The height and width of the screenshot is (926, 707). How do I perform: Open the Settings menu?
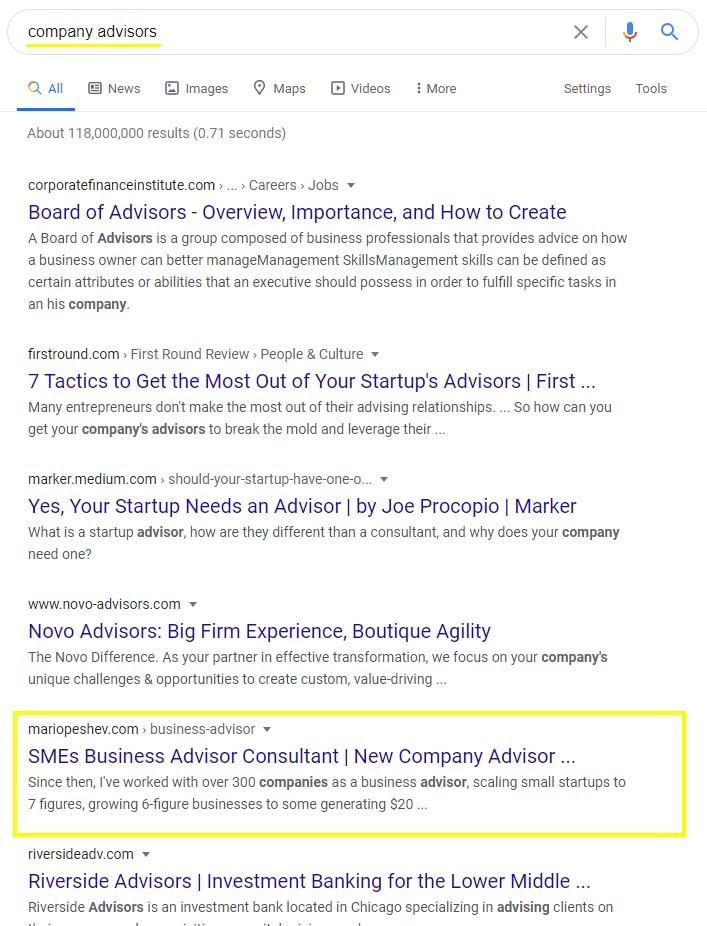[587, 88]
